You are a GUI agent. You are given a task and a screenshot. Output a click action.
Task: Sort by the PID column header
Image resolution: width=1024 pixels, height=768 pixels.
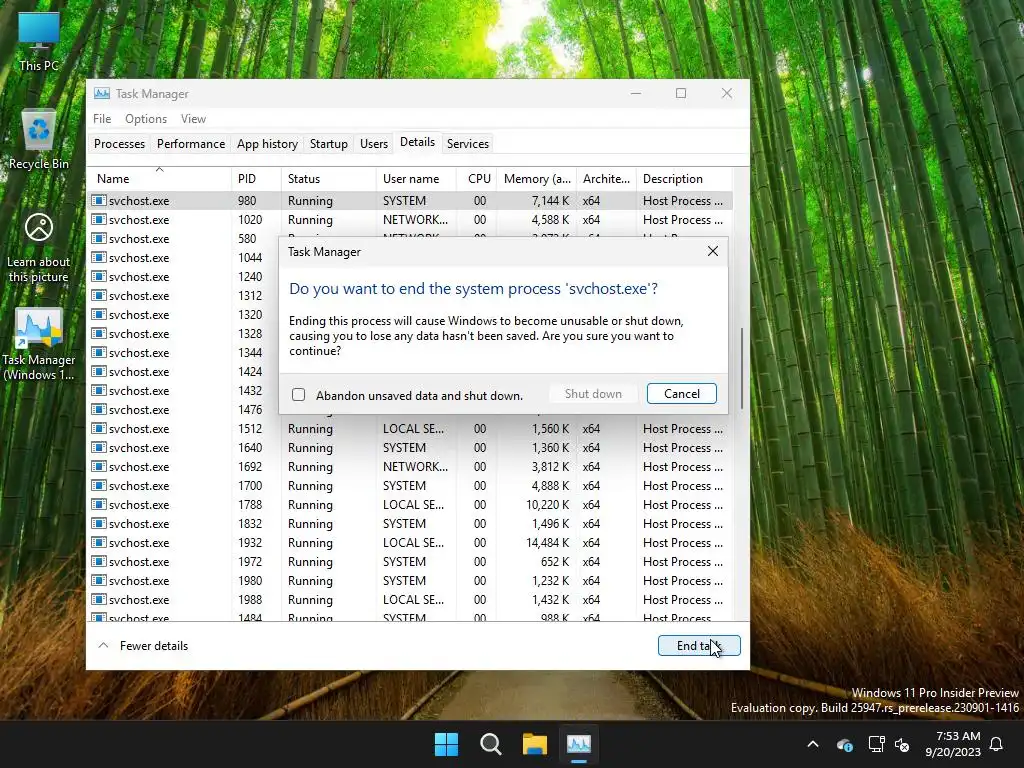coord(256,179)
